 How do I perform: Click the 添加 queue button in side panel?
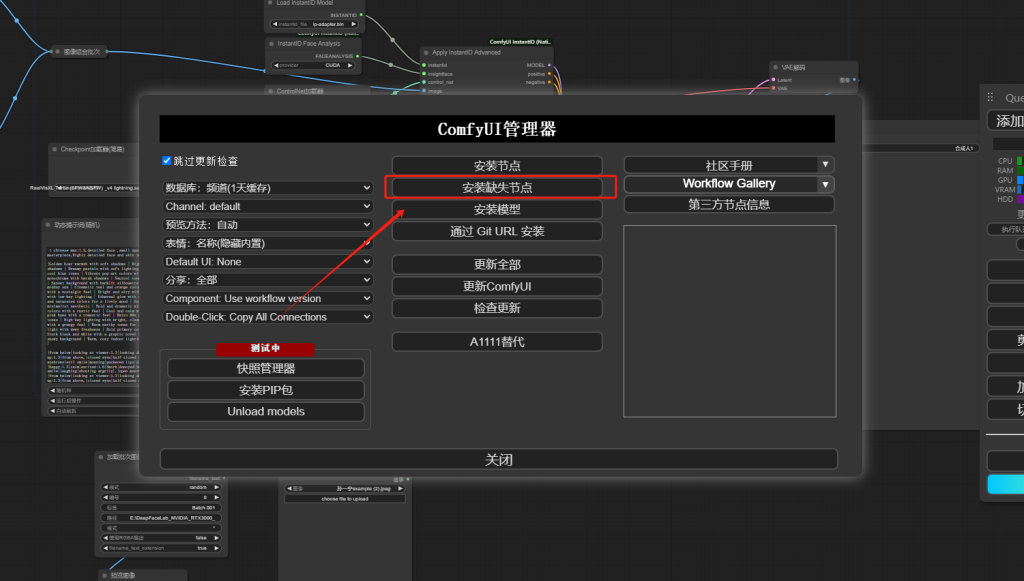click(x=1006, y=121)
